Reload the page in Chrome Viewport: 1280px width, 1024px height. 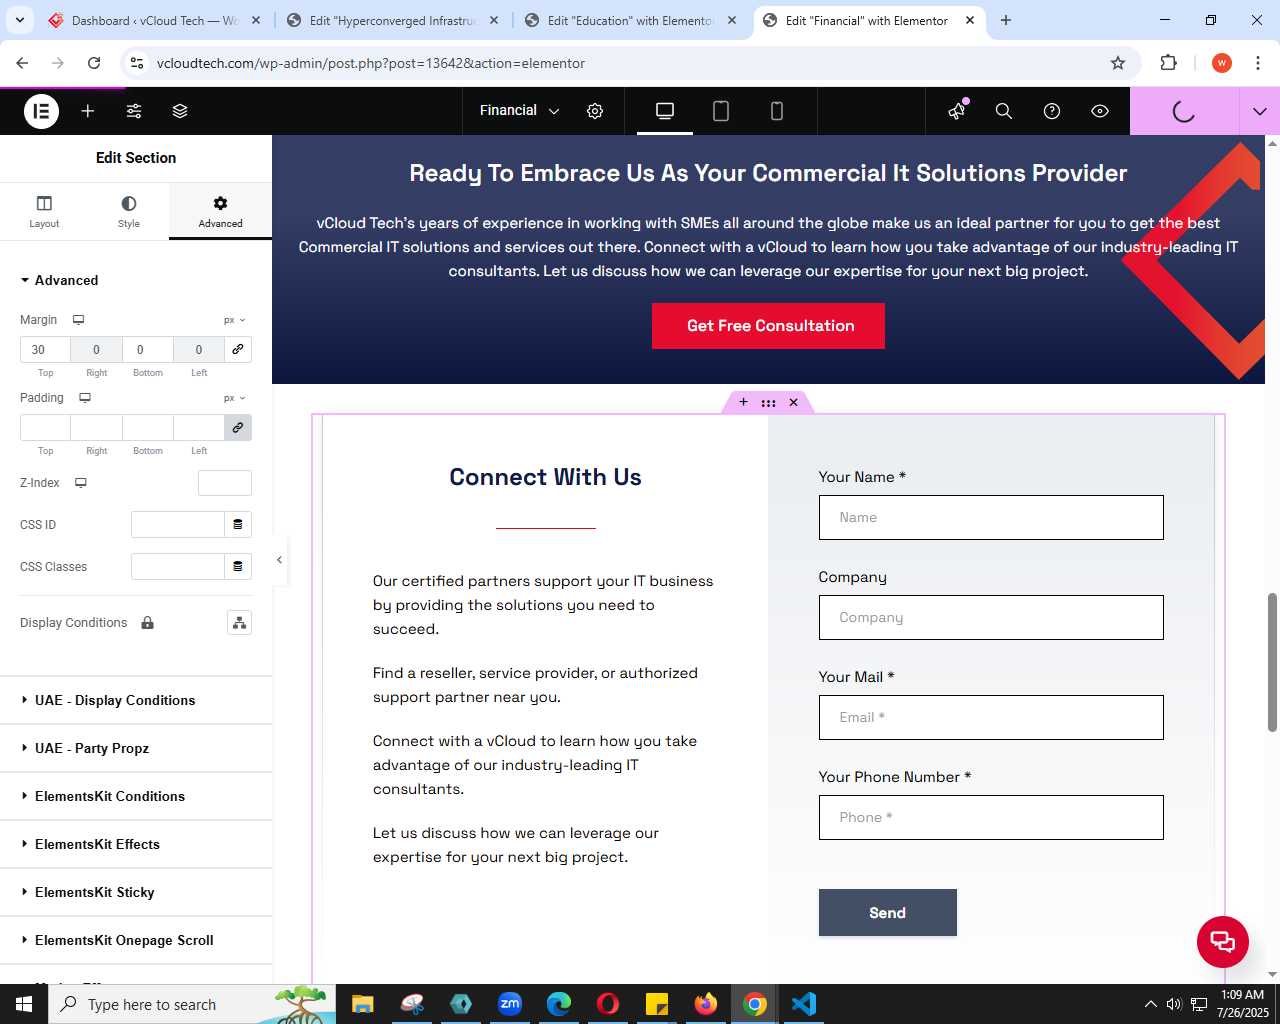(x=94, y=63)
